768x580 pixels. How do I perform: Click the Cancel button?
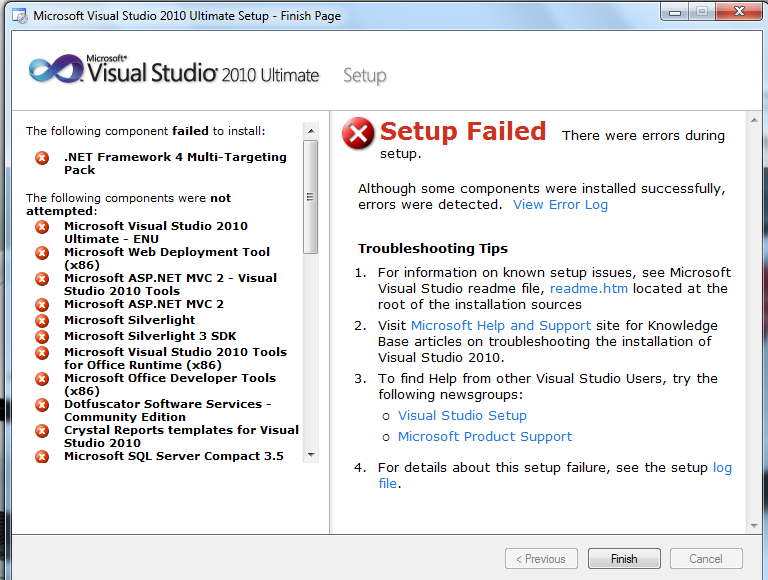[706, 559]
